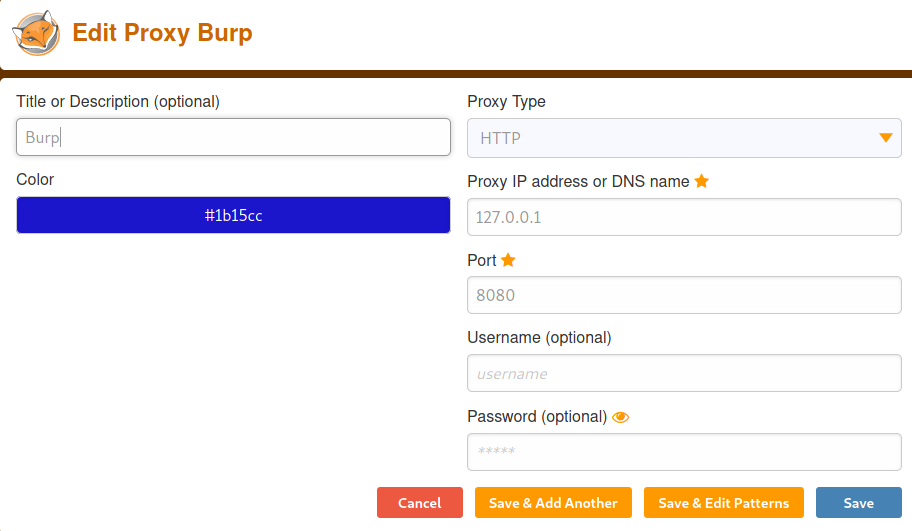Choose Save & Edit Patterns
912x531 pixels.
(724, 503)
